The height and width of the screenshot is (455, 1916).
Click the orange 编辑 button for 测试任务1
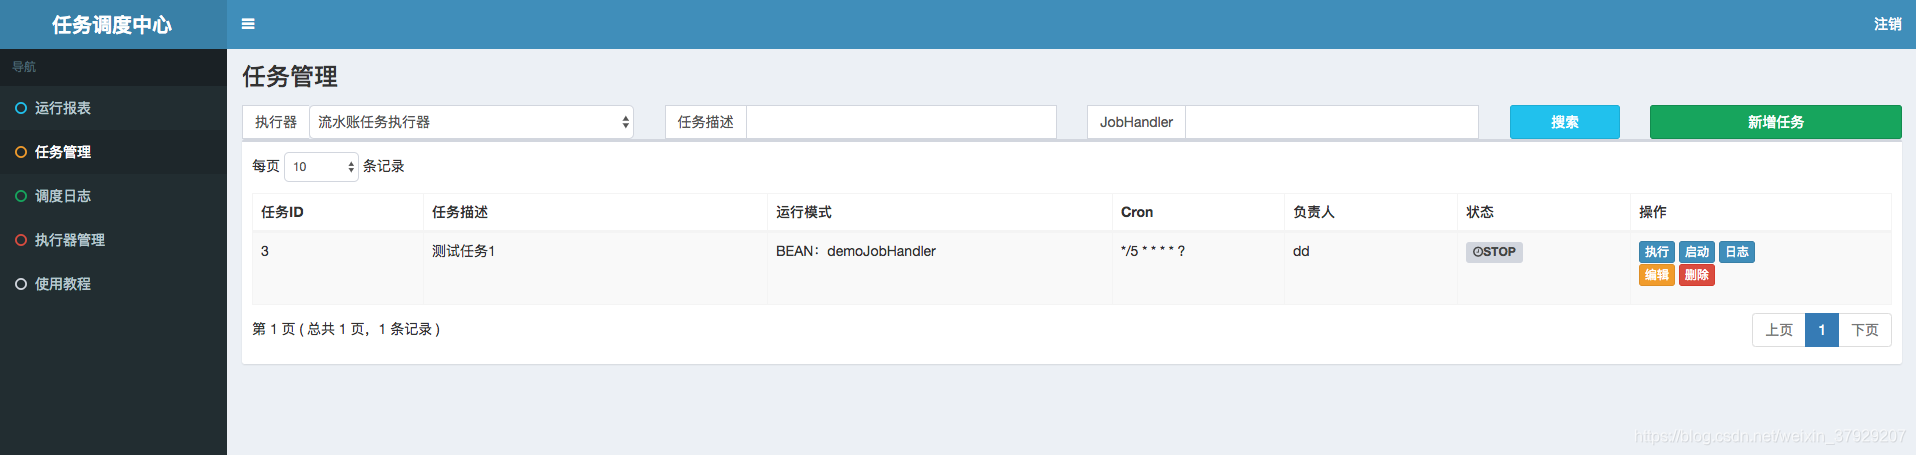click(1656, 275)
